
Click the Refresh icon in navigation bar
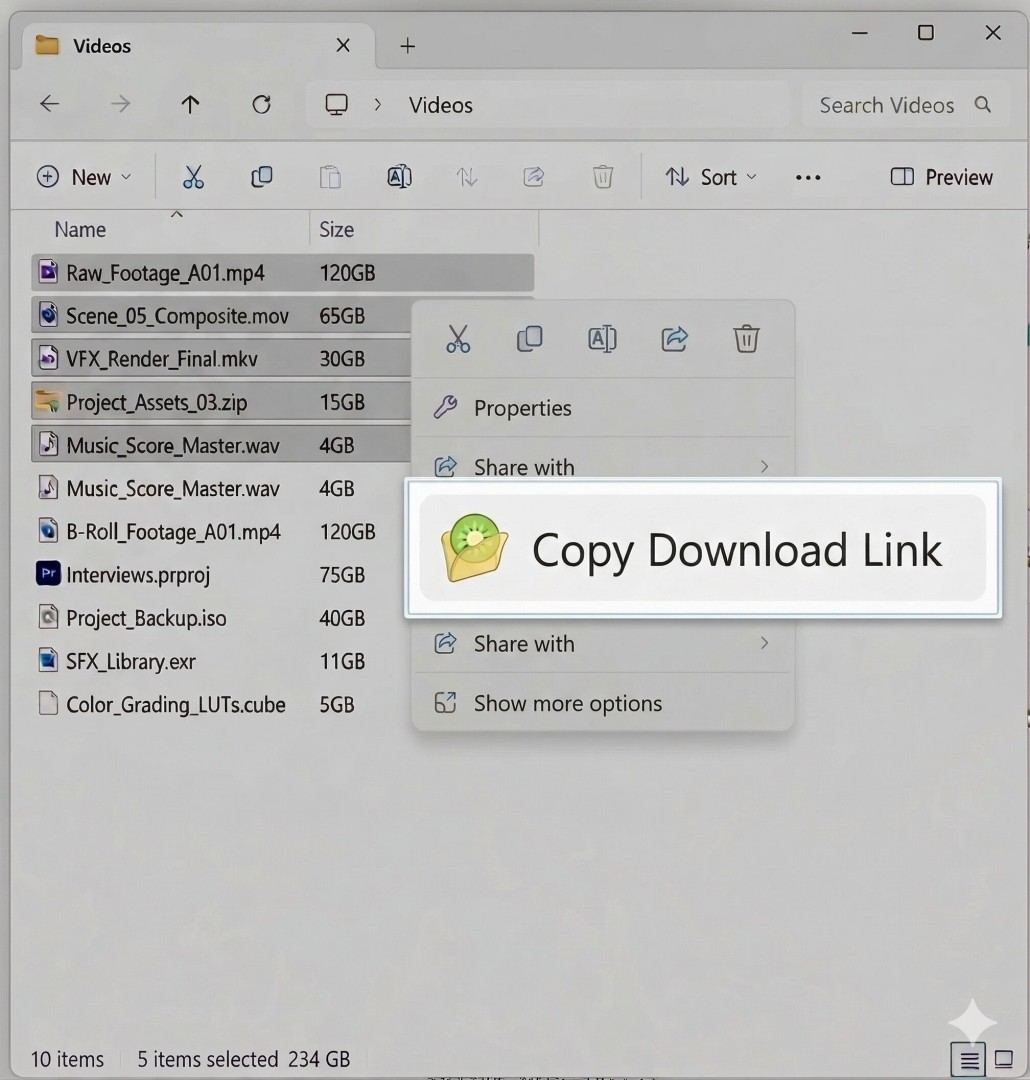(261, 105)
